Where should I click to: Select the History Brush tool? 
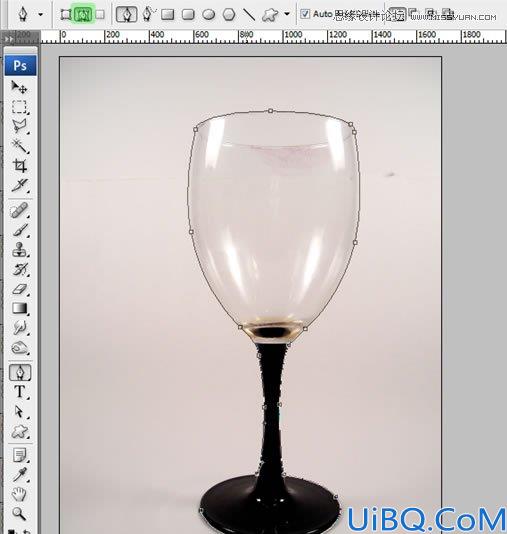click(19, 269)
